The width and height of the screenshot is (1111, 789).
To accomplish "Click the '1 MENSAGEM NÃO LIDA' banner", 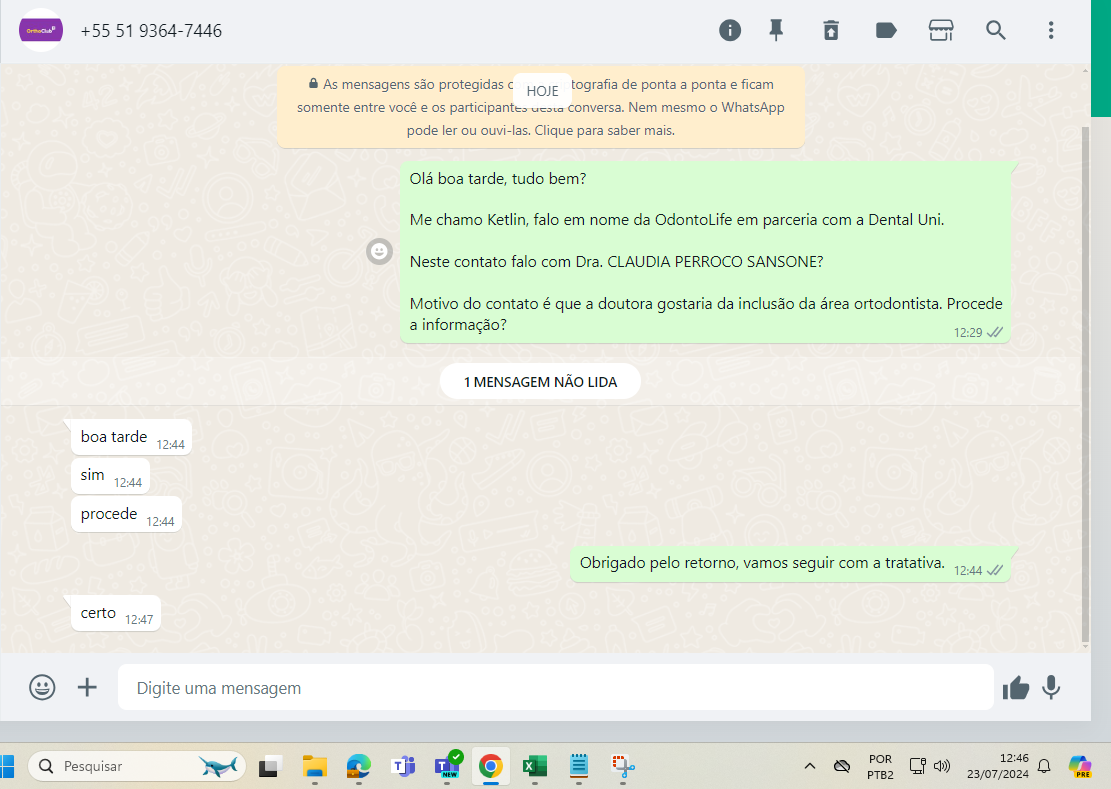I will tap(540, 382).
